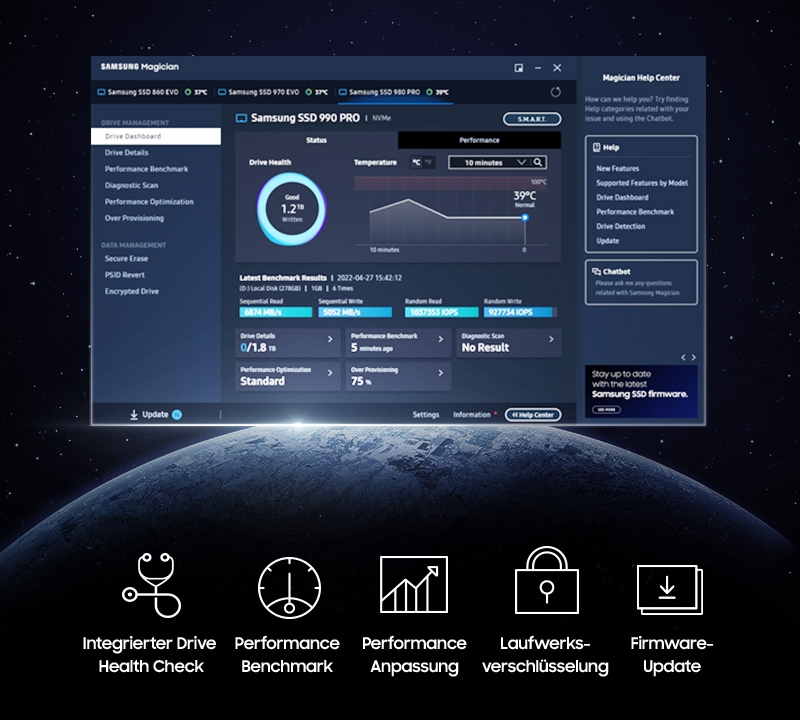Expand the Over Provisioning card arrow

(441, 373)
